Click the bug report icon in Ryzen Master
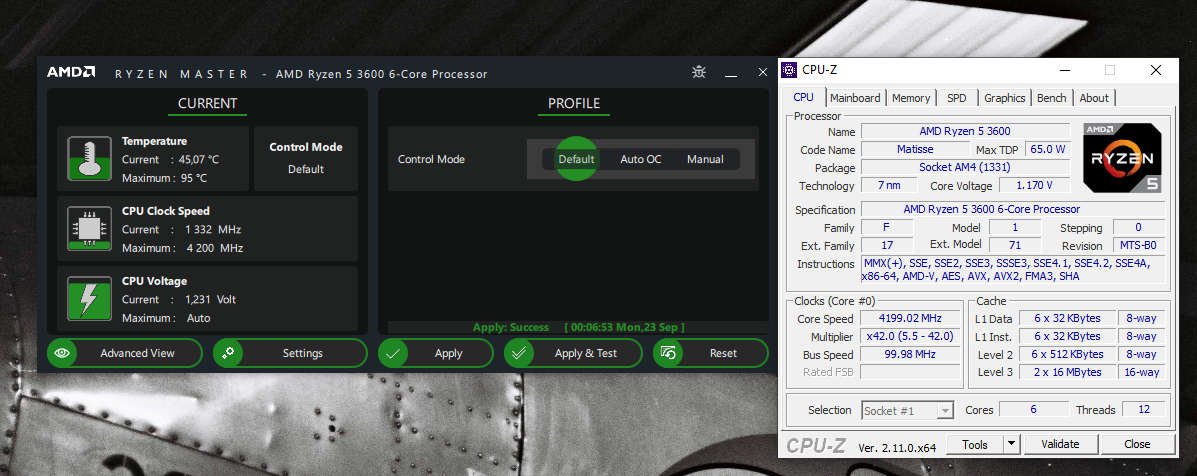This screenshot has width=1197, height=476. [x=699, y=73]
